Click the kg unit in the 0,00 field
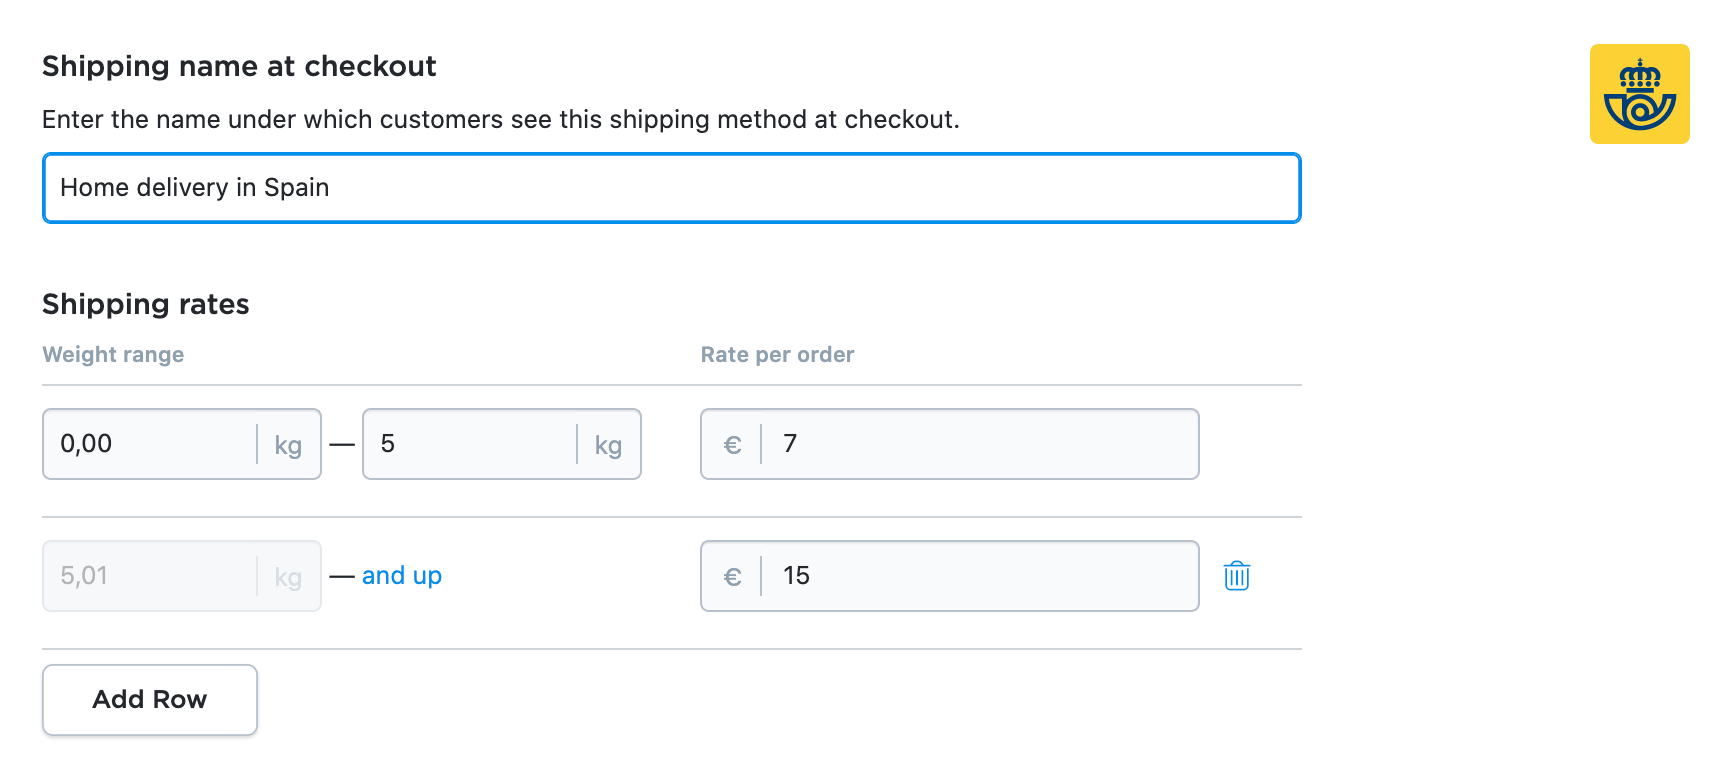The width and height of the screenshot is (1718, 764). pos(288,445)
